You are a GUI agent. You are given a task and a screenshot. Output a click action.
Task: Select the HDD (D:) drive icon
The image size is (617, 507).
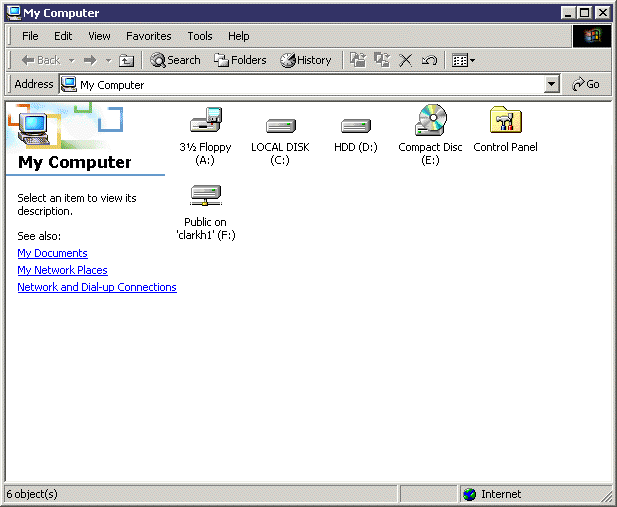click(x=355, y=125)
